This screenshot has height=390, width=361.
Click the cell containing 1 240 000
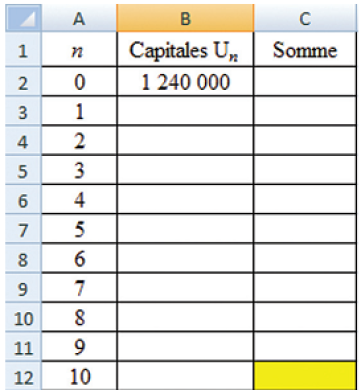(x=185, y=82)
